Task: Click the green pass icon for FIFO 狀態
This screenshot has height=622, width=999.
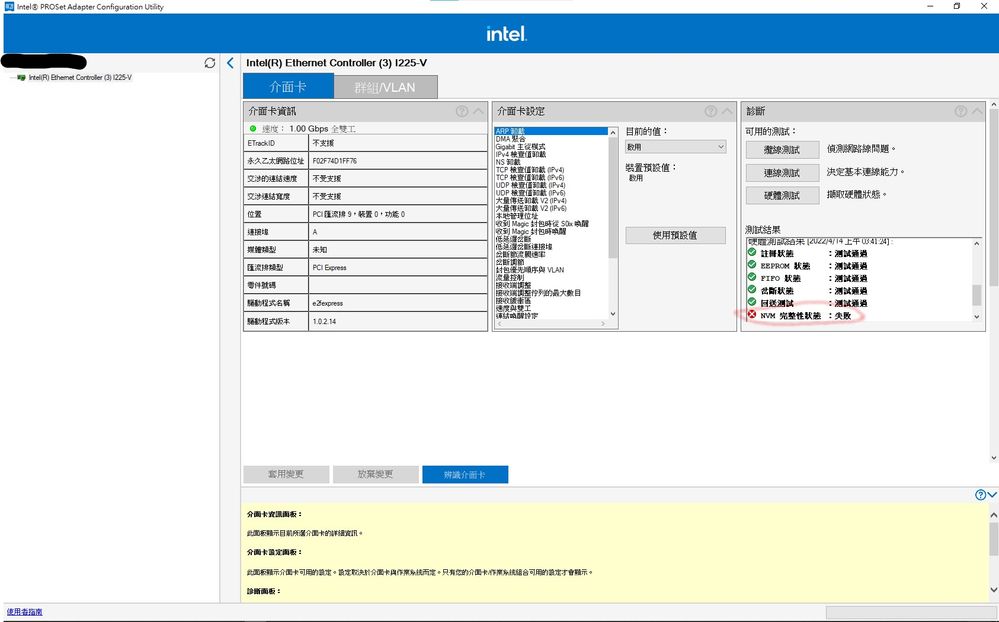Action: (x=752, y=278)
